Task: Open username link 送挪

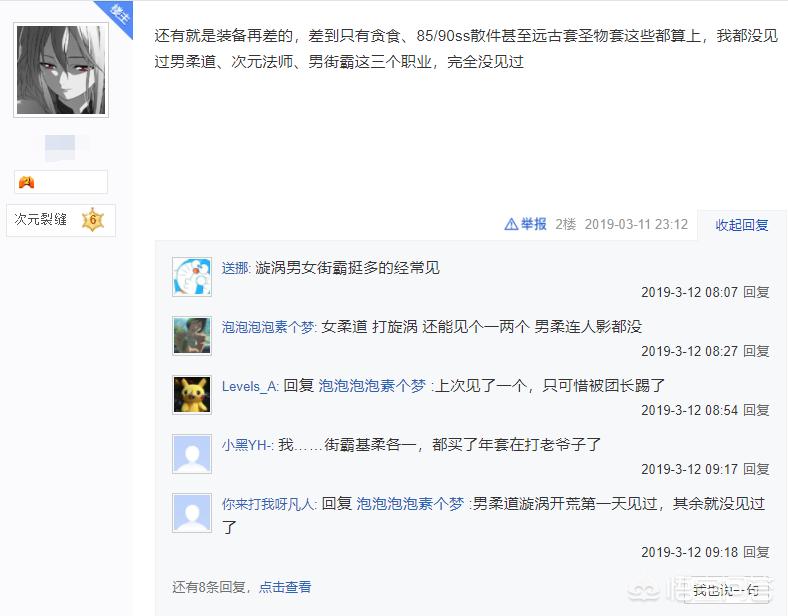Action: pos(236,268)
